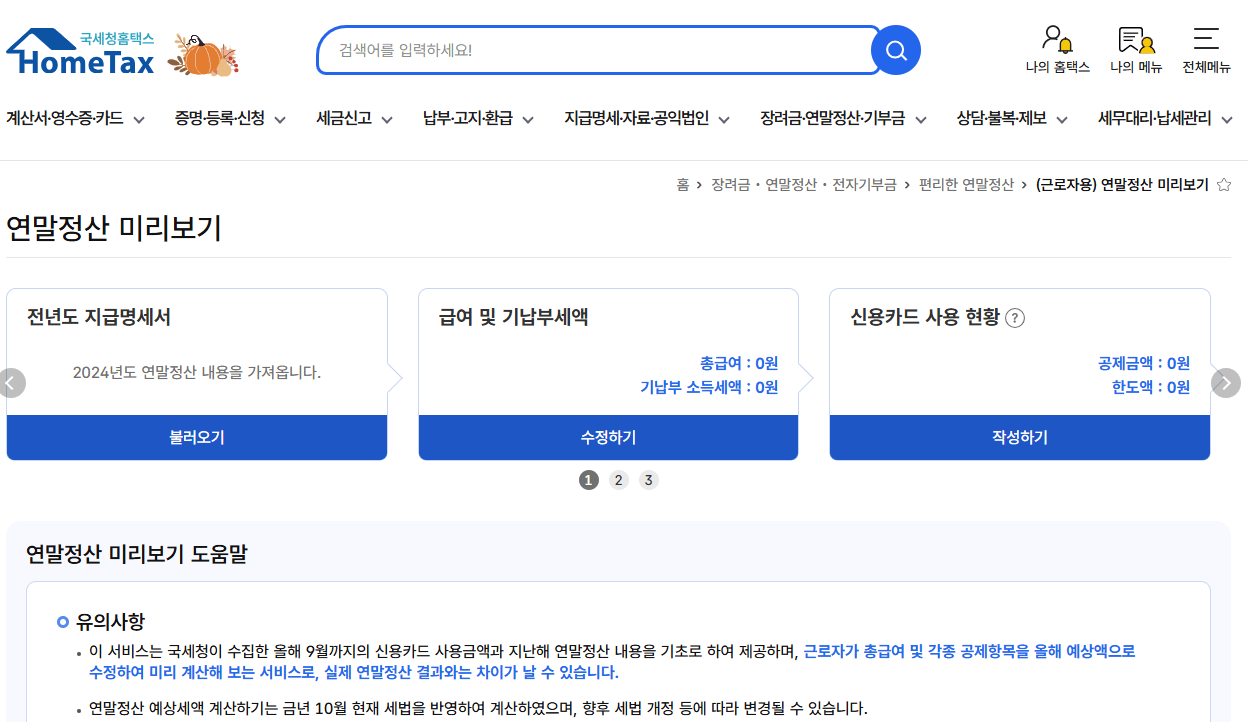The image size is (1248, 722).
Task: Open 장려금·연말정산·기부금 menu
Action: [x=842, y=119]
